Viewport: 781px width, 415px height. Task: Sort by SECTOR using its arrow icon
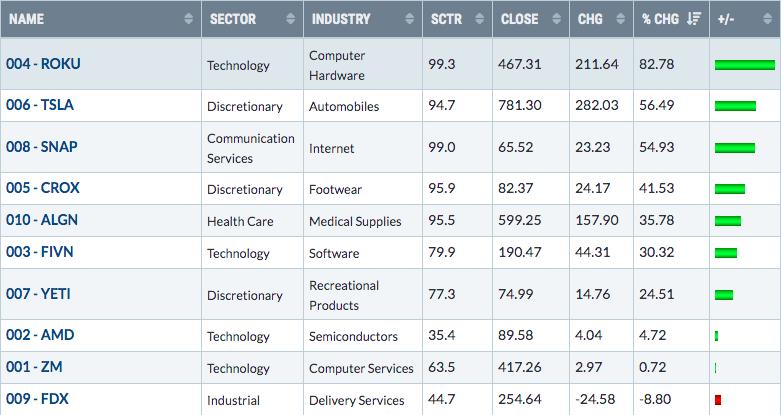(x=291, y=19)
